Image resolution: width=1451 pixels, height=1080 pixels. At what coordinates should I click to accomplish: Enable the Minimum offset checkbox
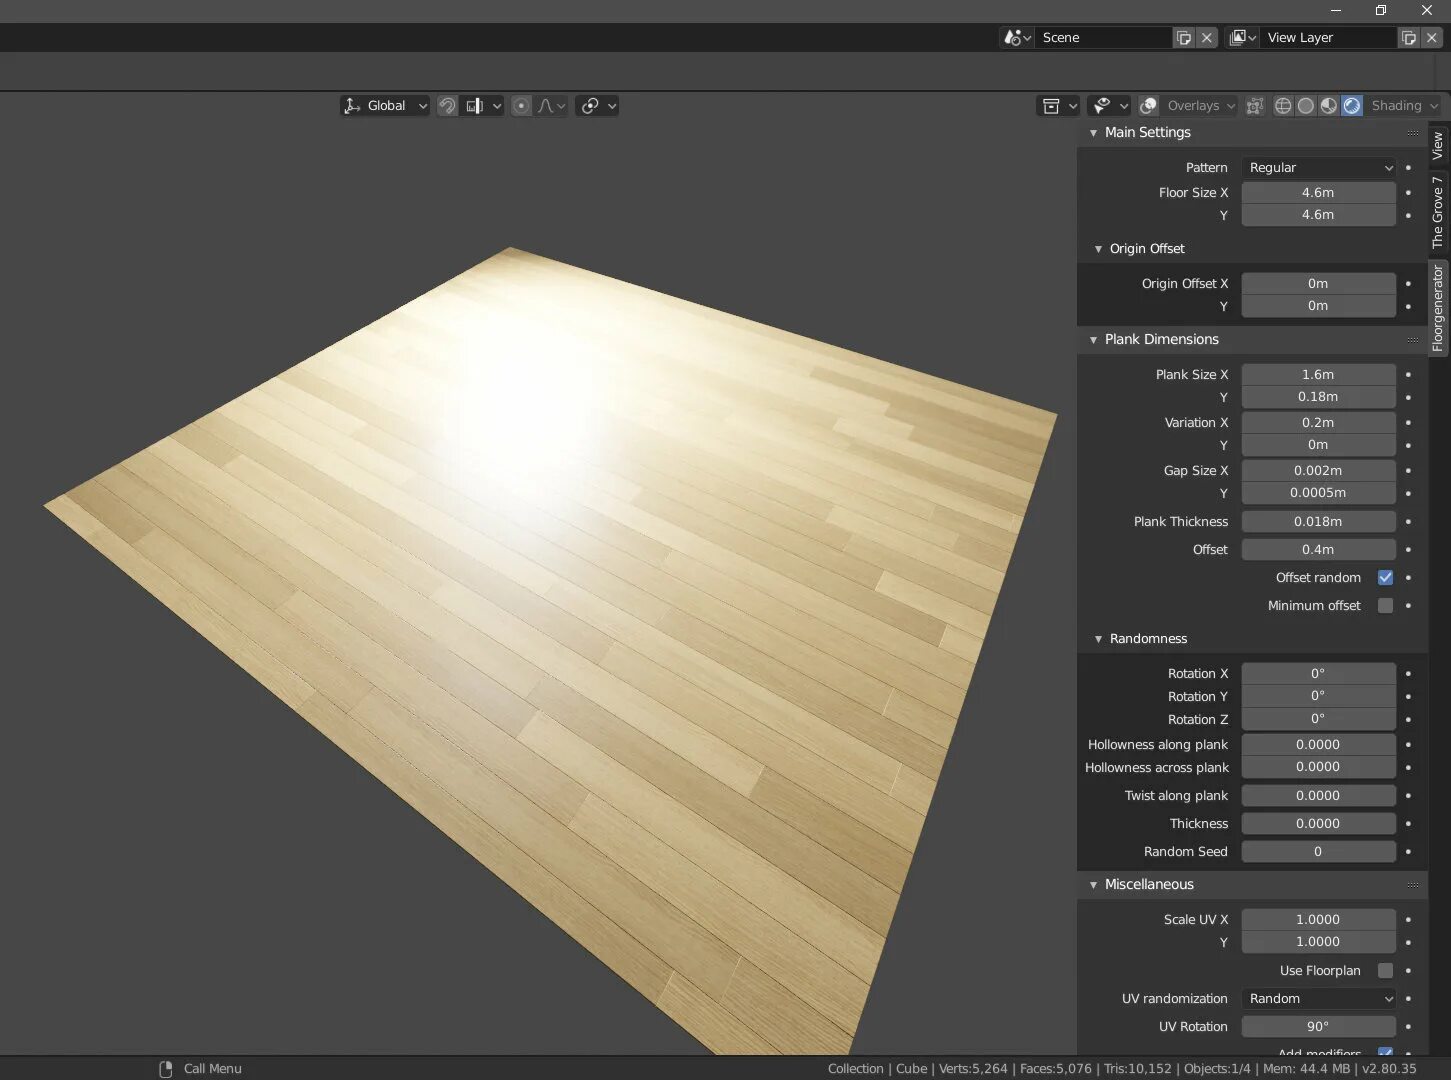[1385, 605]
